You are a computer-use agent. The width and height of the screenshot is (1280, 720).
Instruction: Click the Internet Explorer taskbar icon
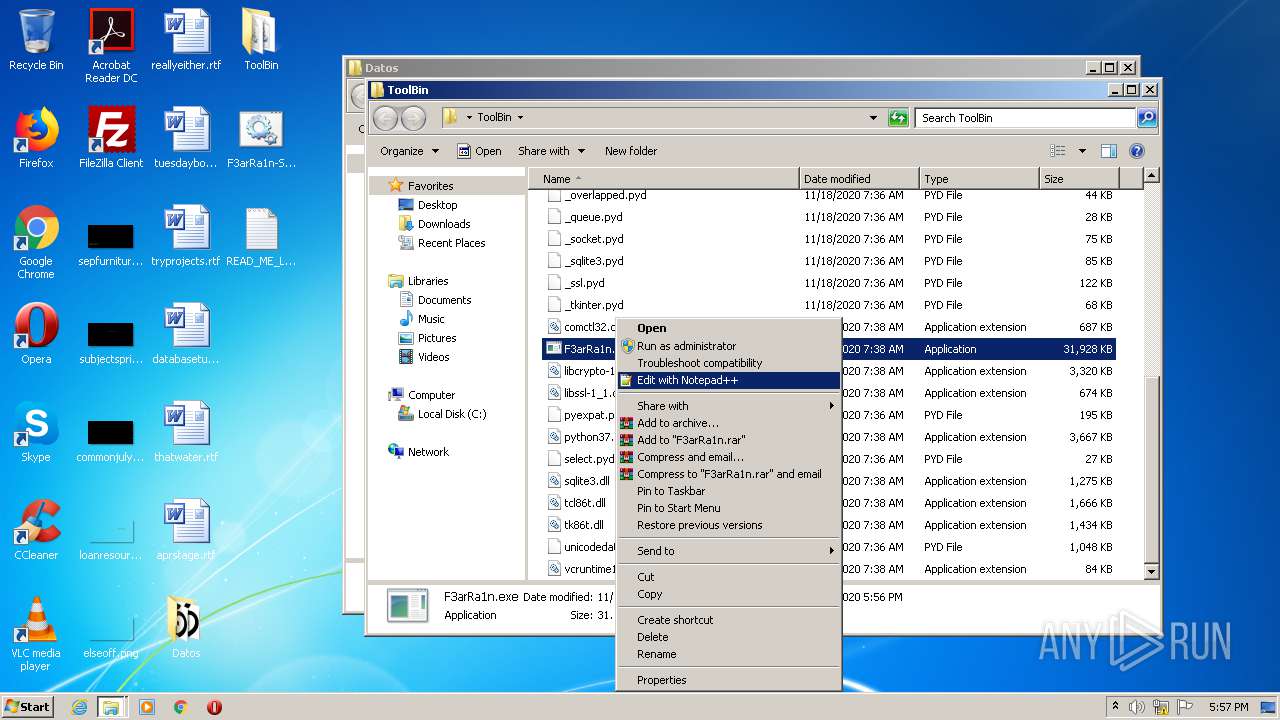coord(79,707)
